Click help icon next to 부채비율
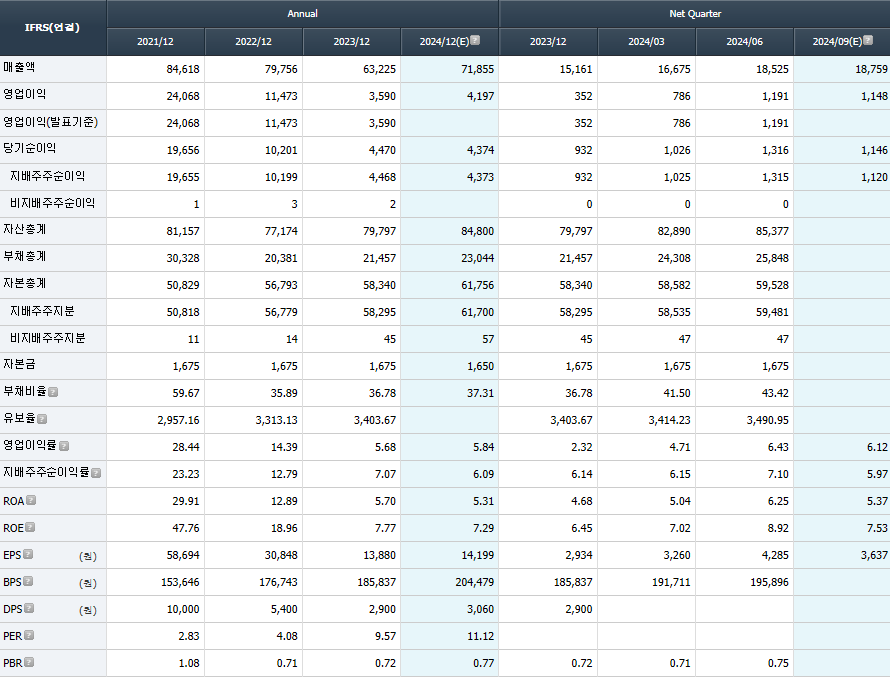 (53, 392)
